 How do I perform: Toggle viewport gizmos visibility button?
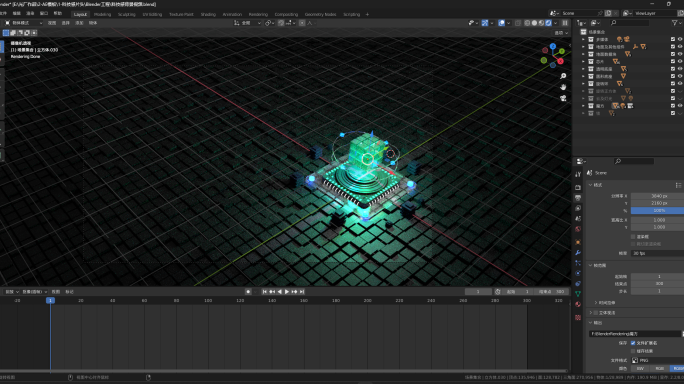(x=485, y=23)
